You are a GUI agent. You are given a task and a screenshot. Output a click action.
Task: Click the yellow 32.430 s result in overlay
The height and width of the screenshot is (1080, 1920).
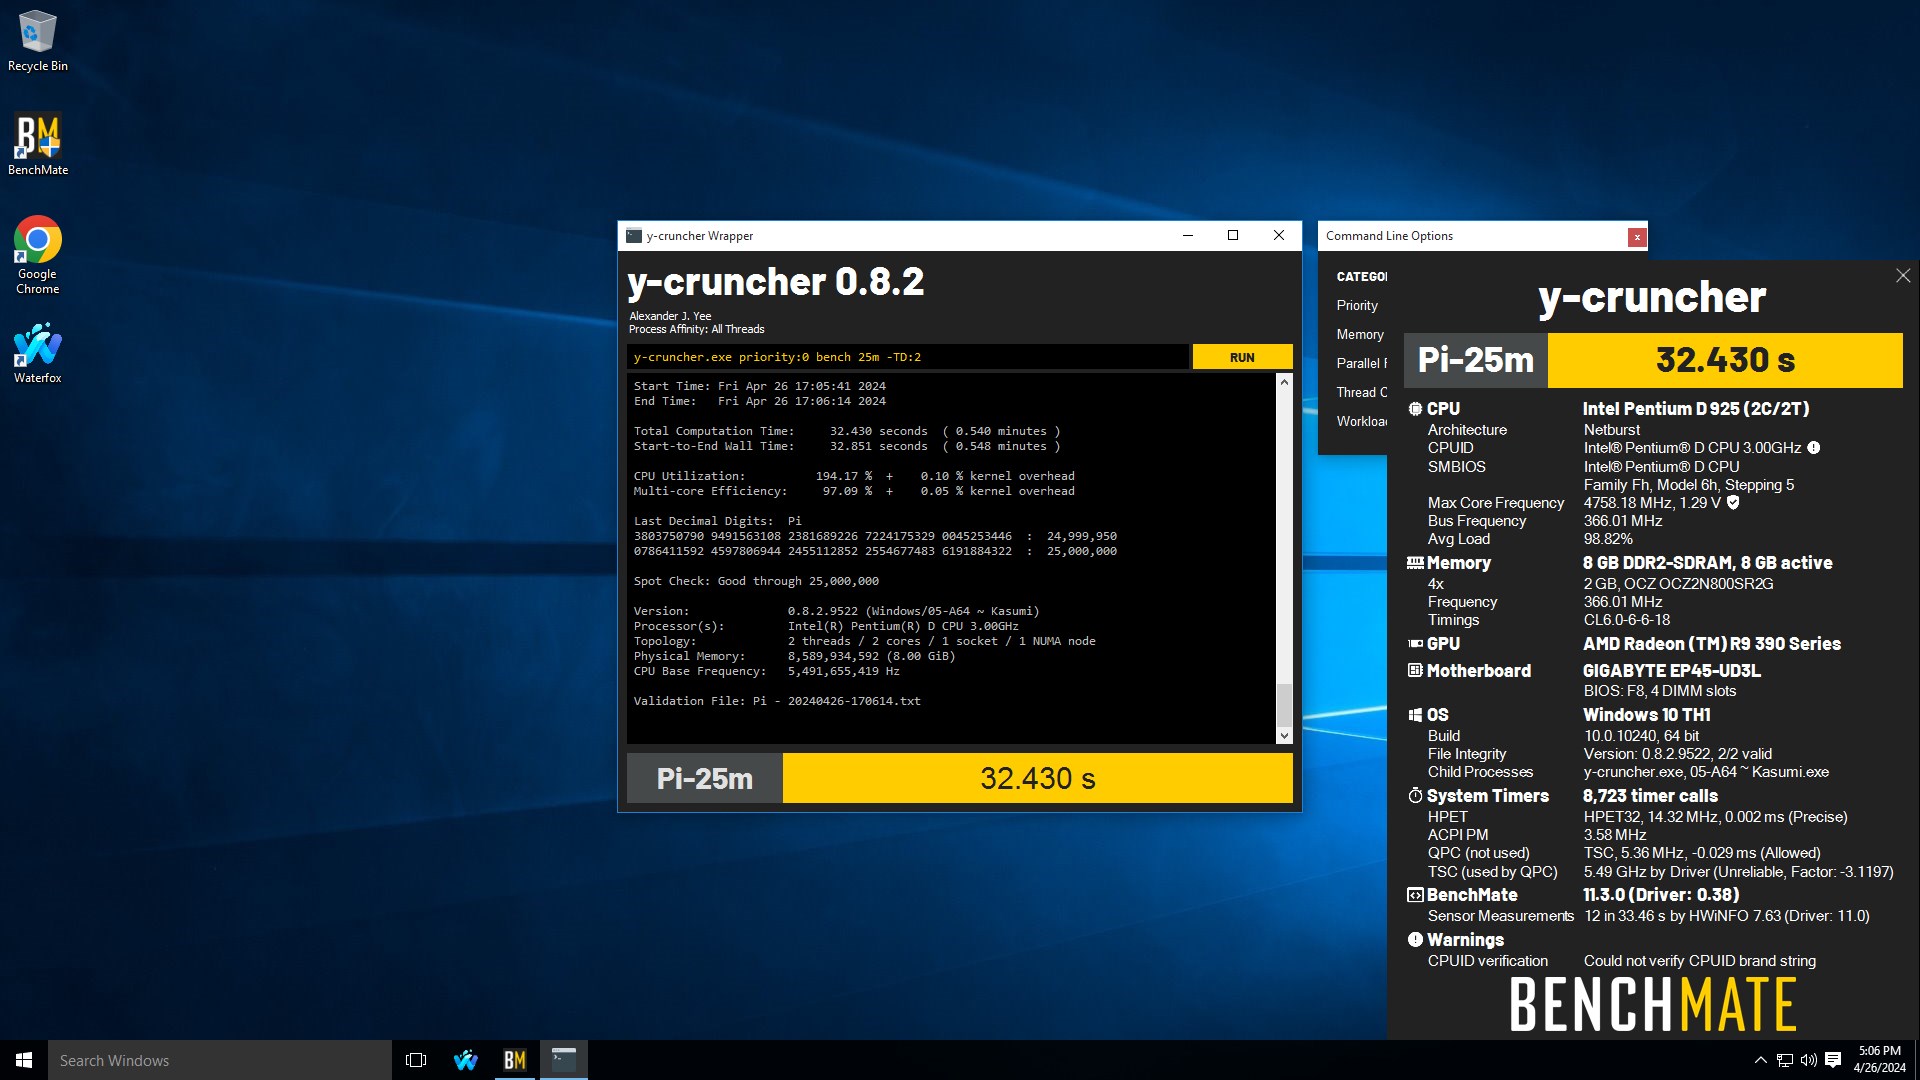pos(1725,360)
